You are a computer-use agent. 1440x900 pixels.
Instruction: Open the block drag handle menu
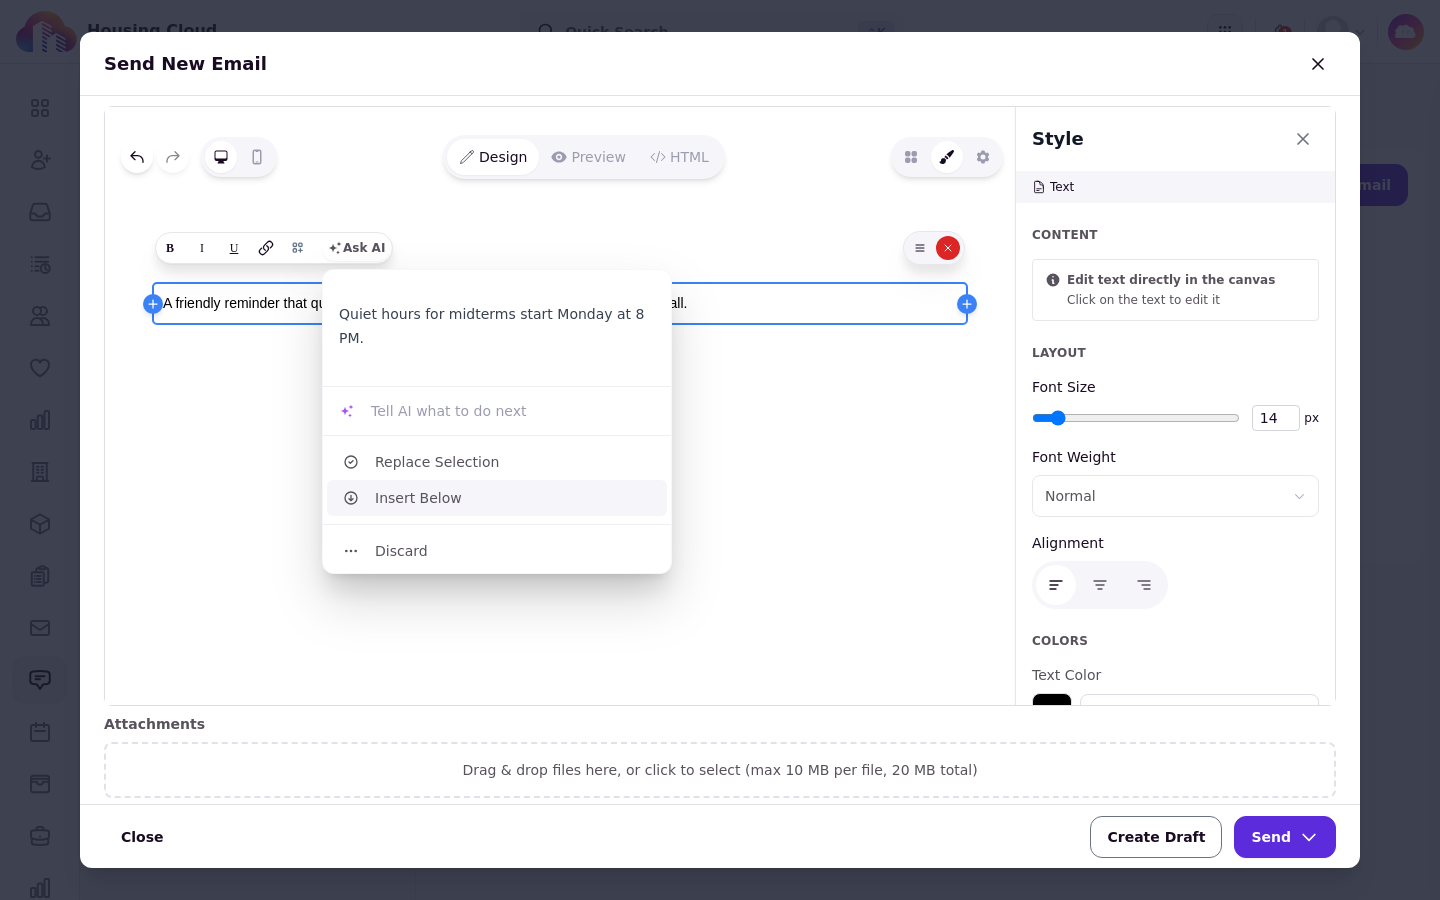[x=920, y=248]
